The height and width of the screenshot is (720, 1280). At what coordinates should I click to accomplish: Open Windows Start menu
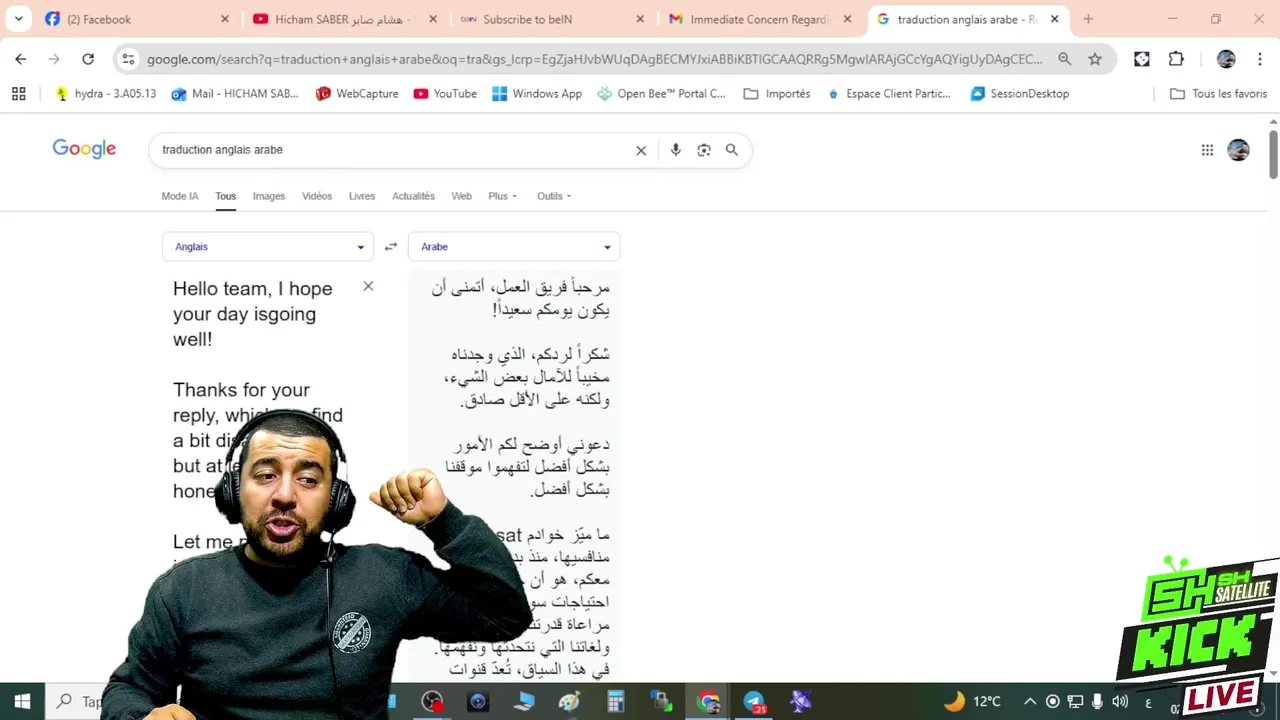(22, 701)
